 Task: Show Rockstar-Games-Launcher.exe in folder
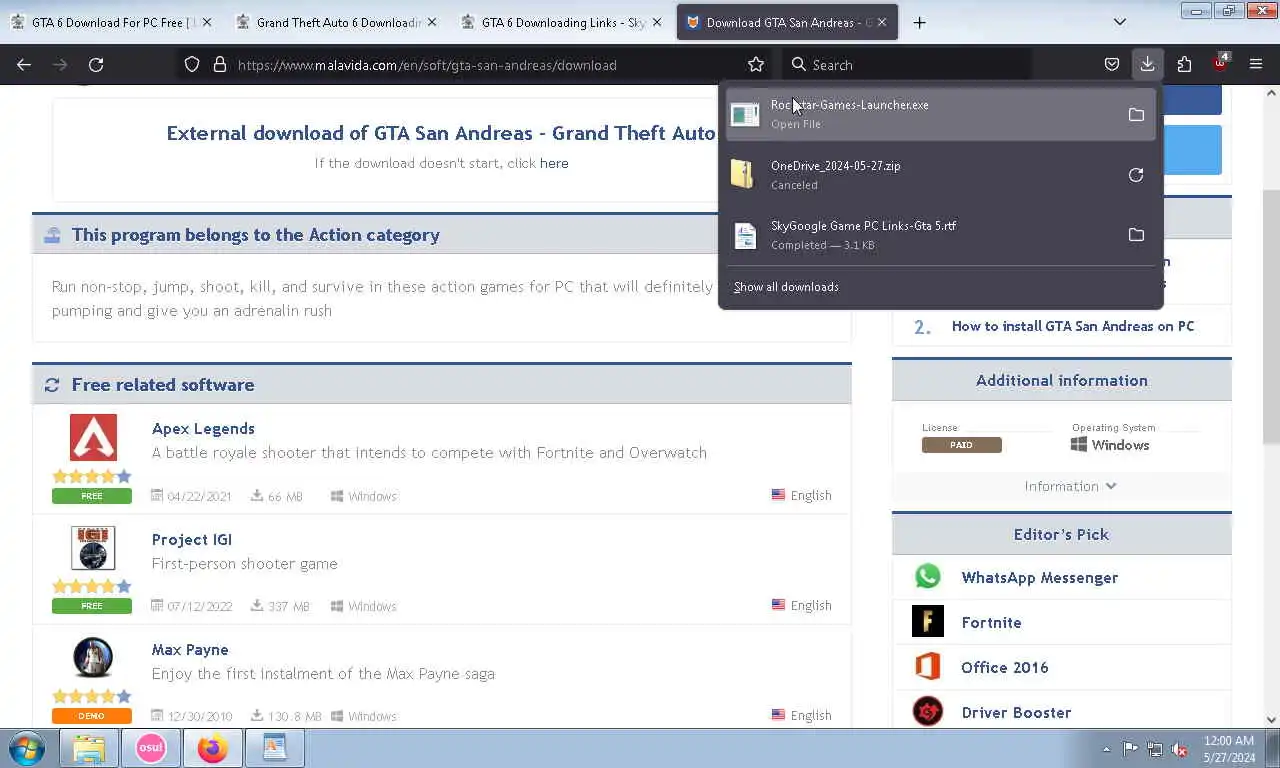(x=1136, y=115)
